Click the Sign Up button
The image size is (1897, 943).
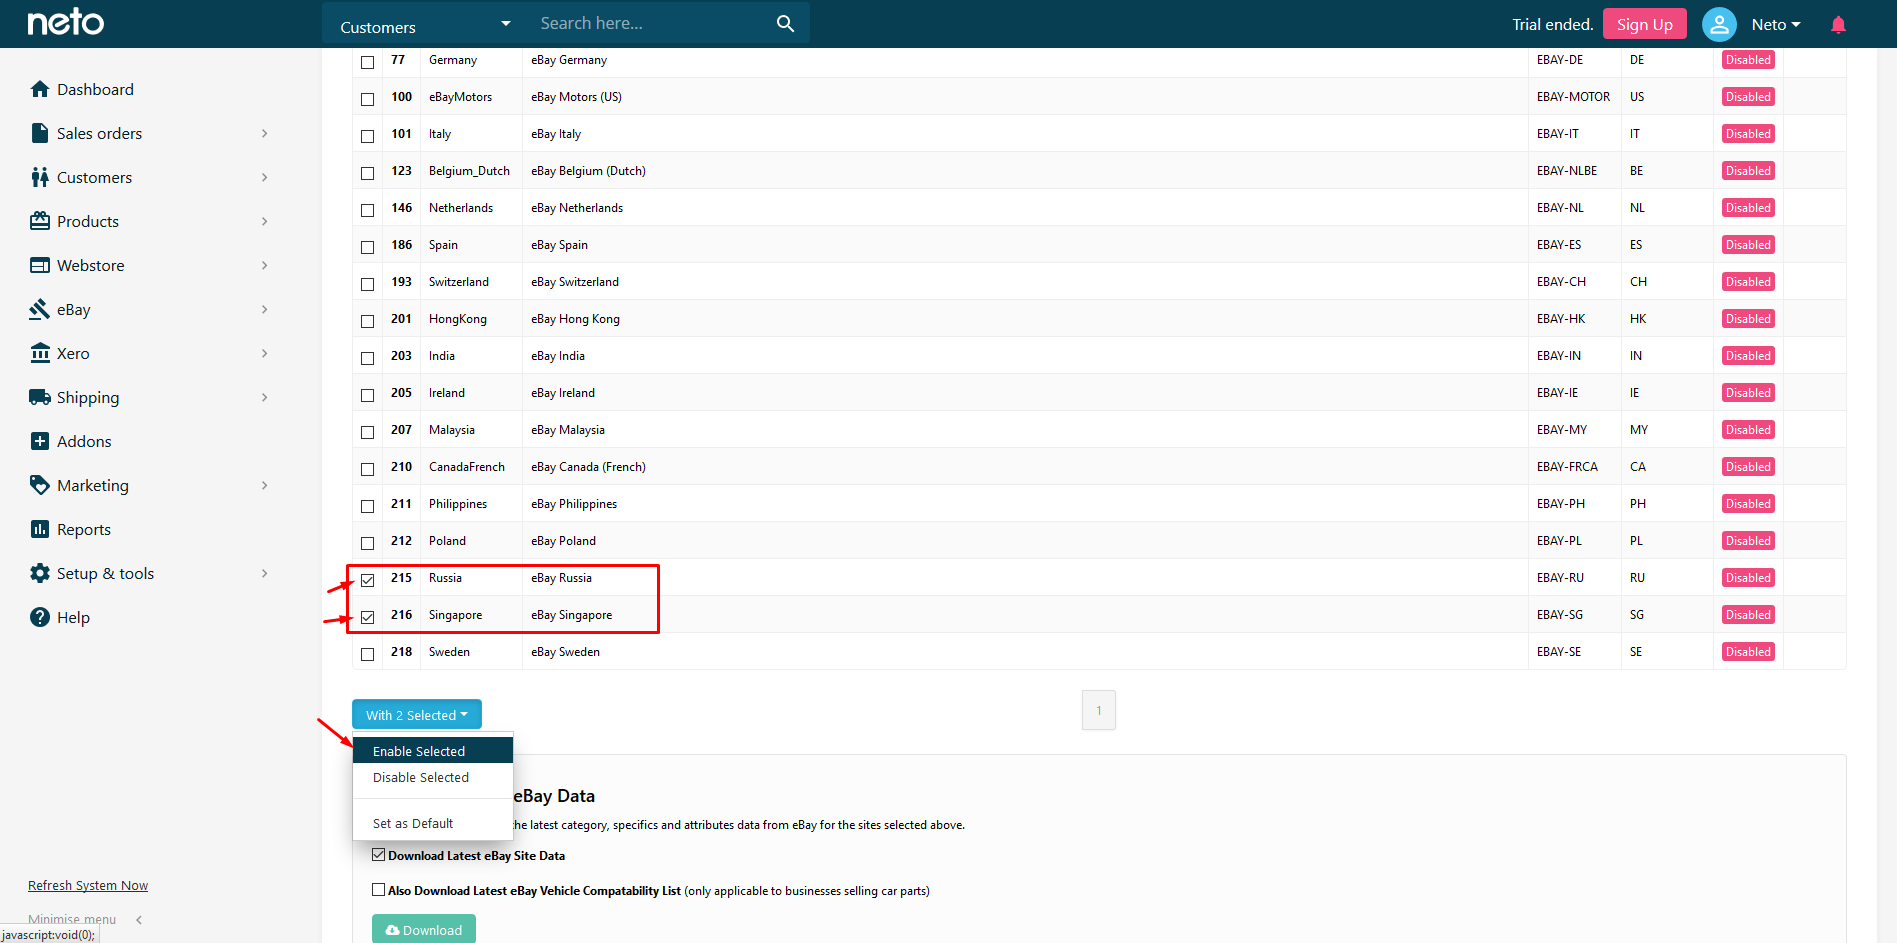[x=1645, y=24]
